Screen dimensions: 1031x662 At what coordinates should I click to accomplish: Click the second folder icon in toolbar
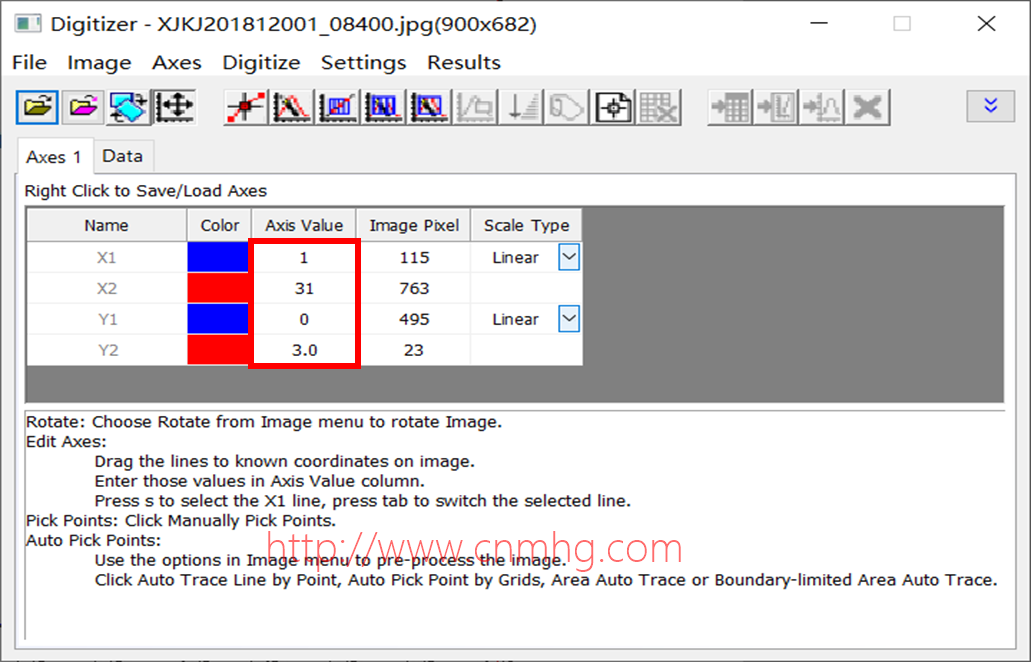pos(82,106)
